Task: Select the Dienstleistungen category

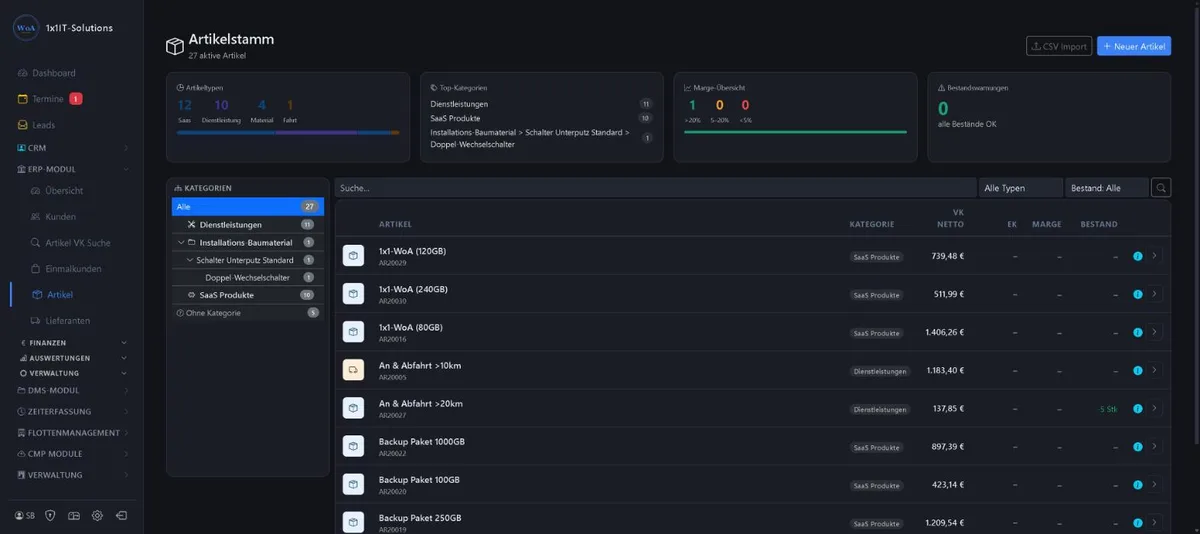Action: [x=247, y=225]
